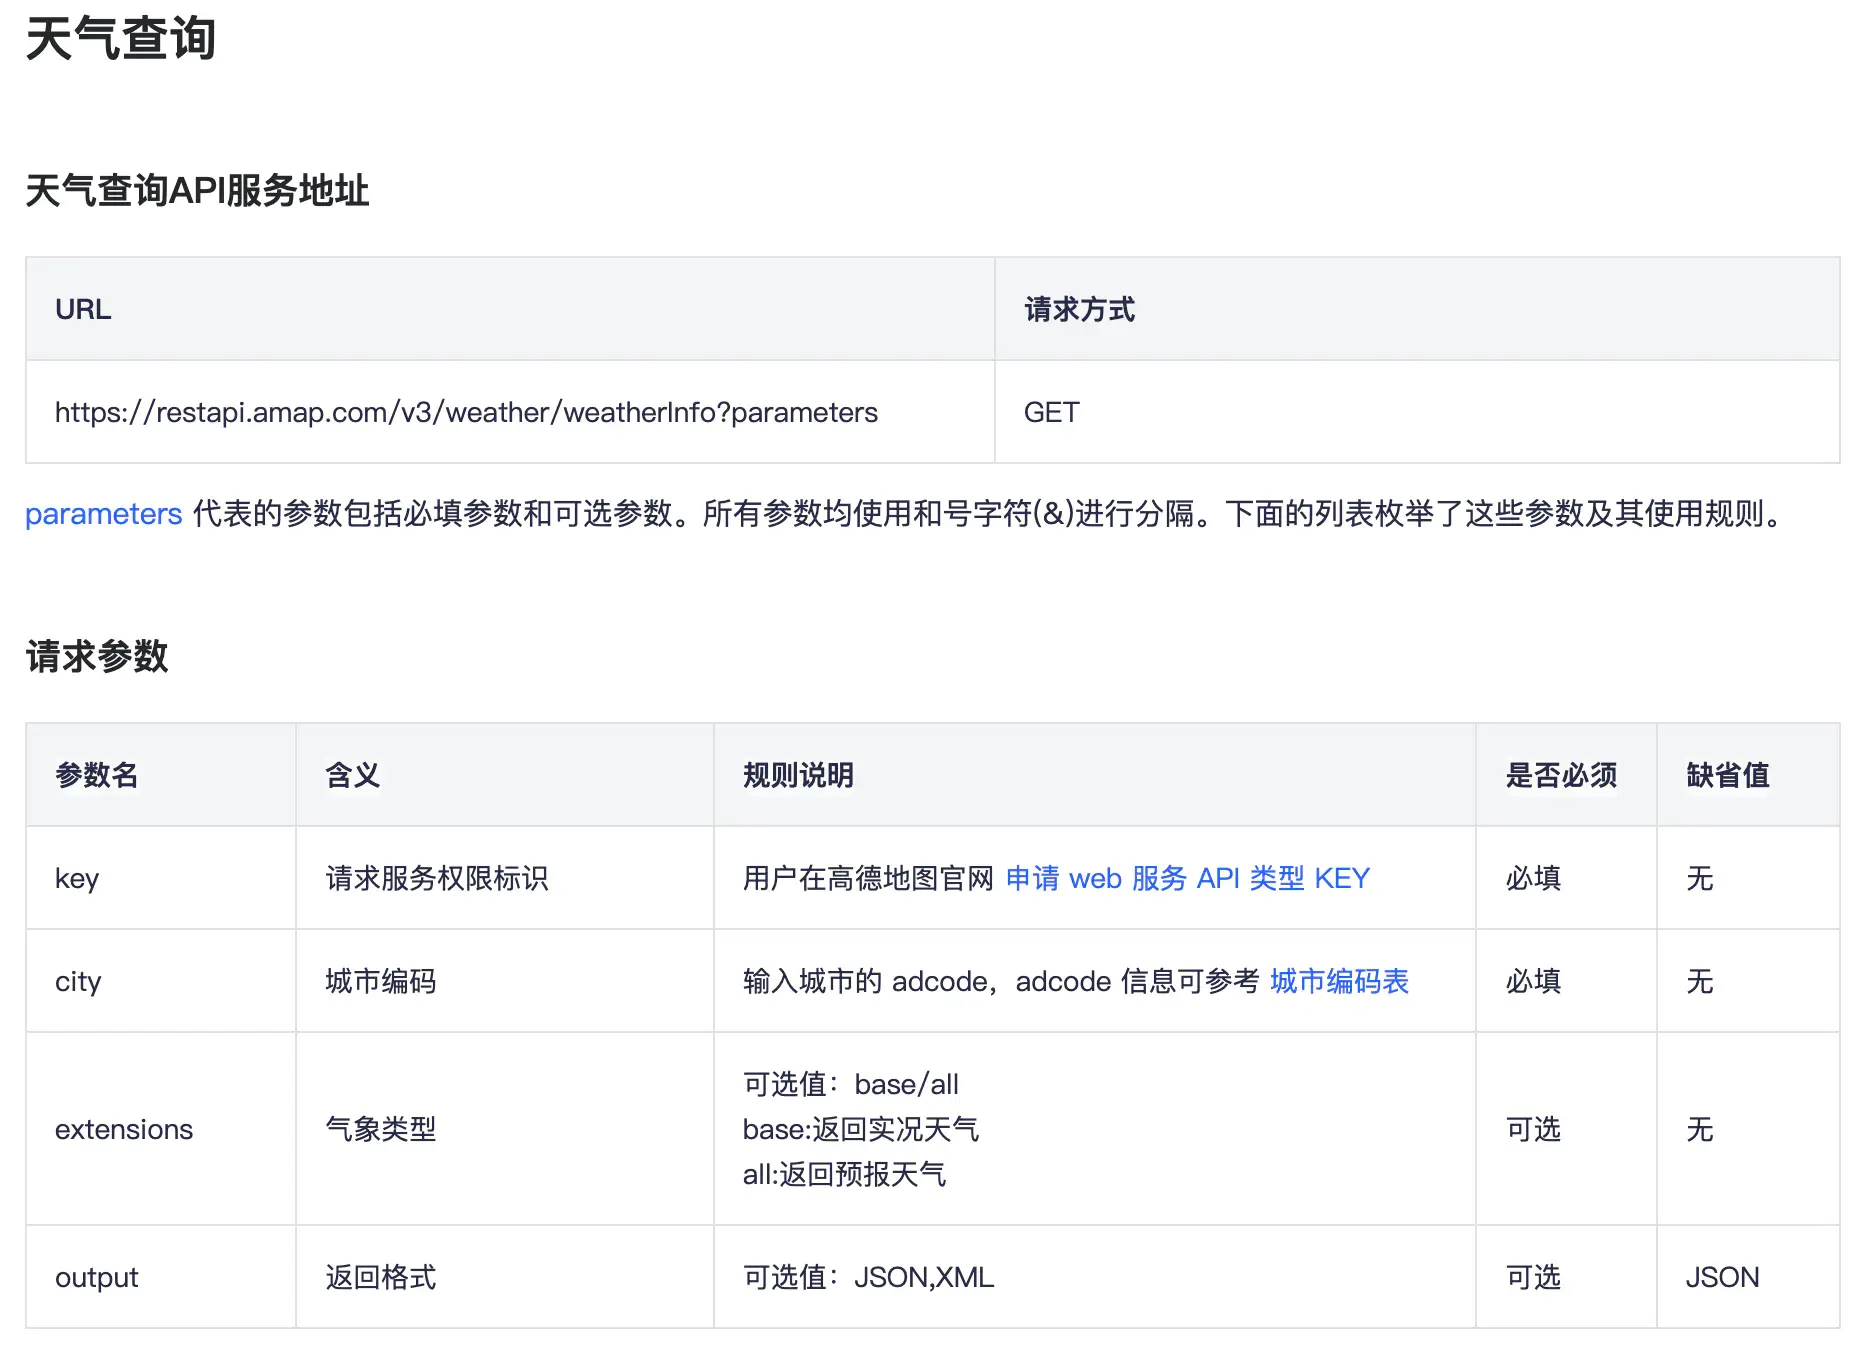Select the 'output' parameter name cell

coord(161,1277)
